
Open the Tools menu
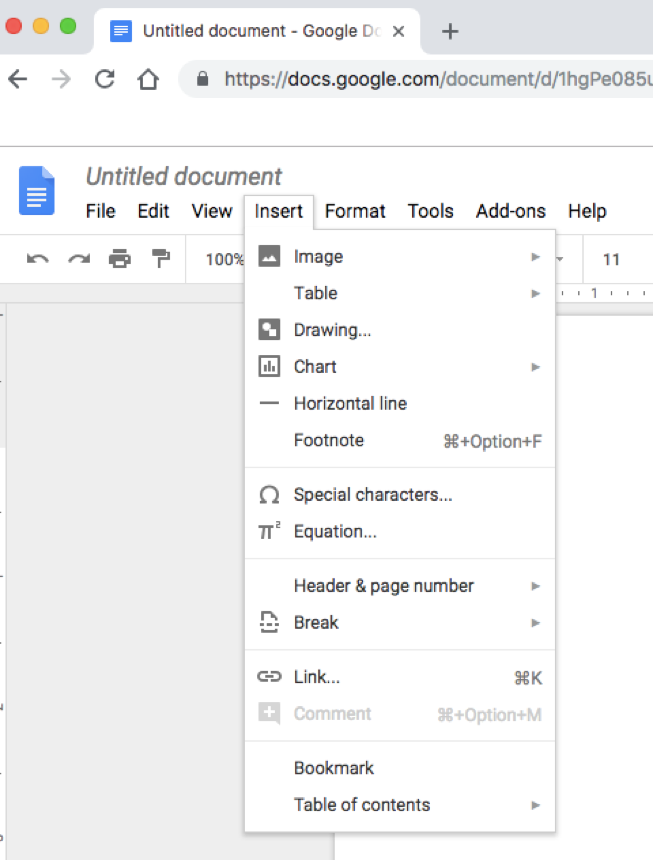[430, 211]
